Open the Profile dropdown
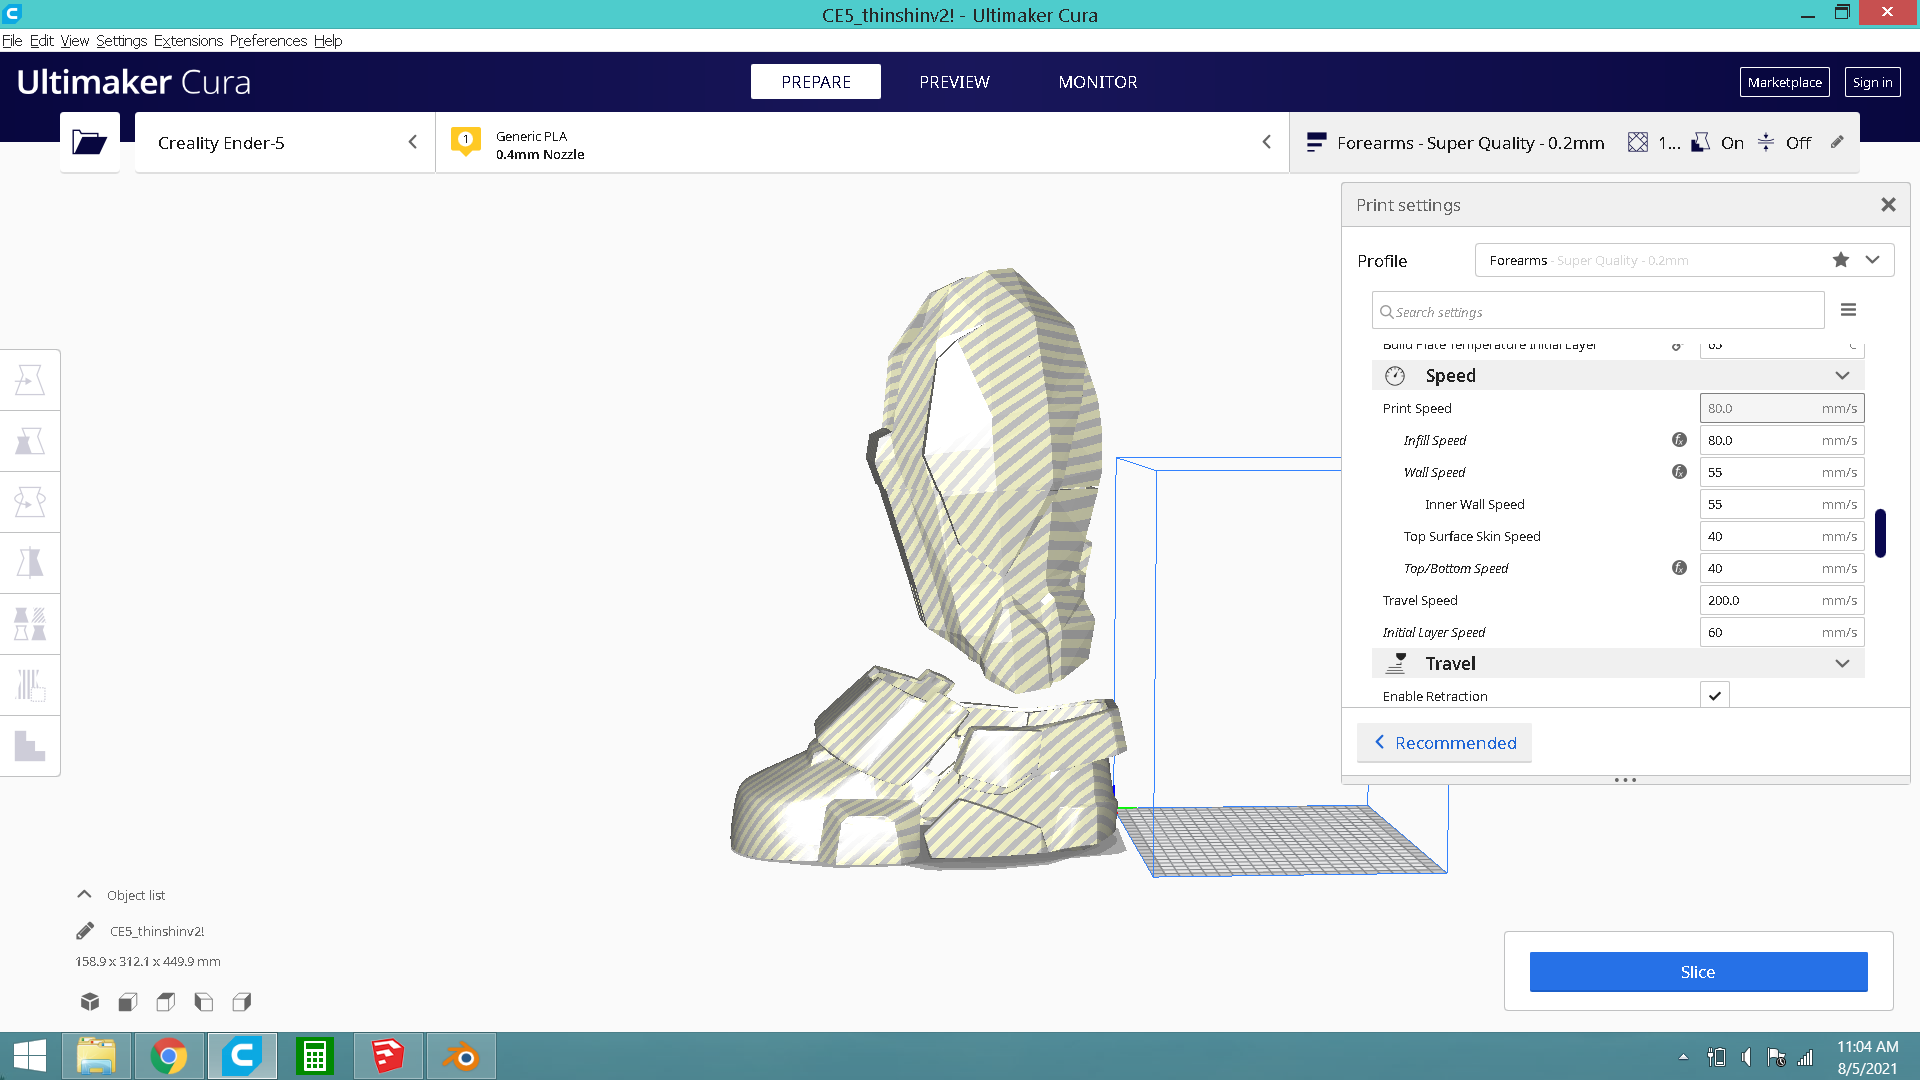 (1872, 260)
